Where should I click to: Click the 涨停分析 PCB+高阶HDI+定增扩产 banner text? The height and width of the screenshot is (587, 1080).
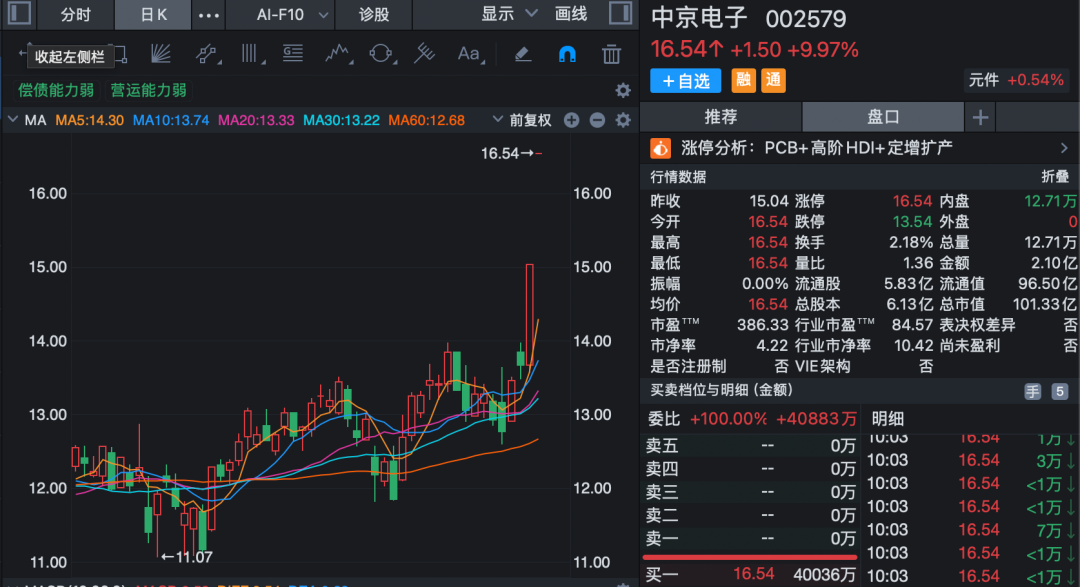[817, 148]
